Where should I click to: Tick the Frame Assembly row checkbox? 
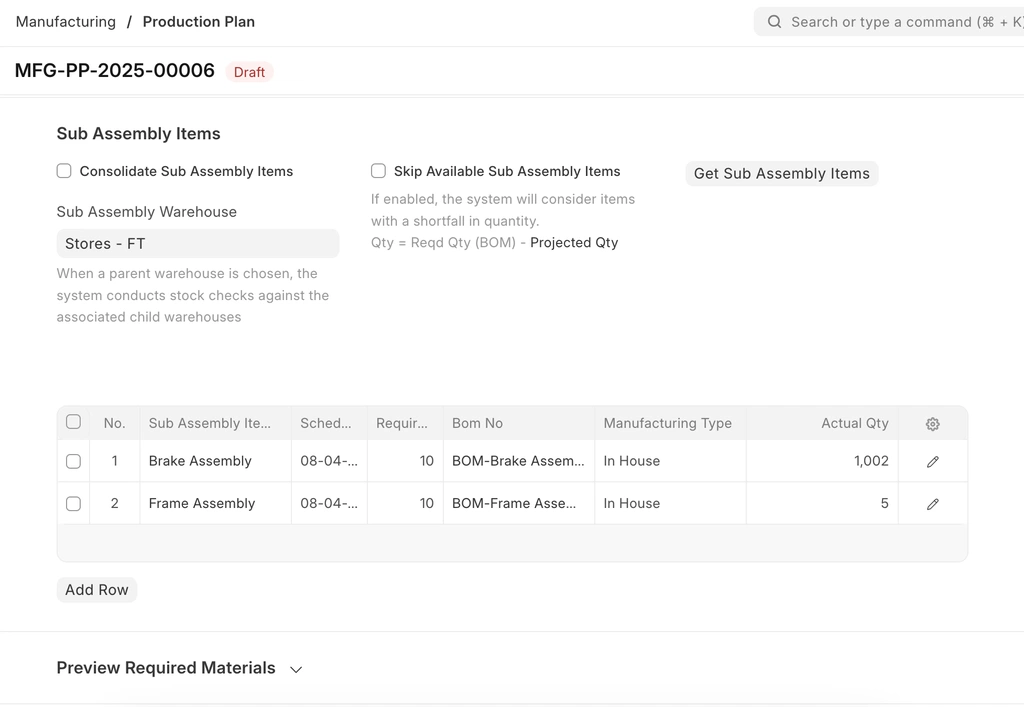click(73, 504)
